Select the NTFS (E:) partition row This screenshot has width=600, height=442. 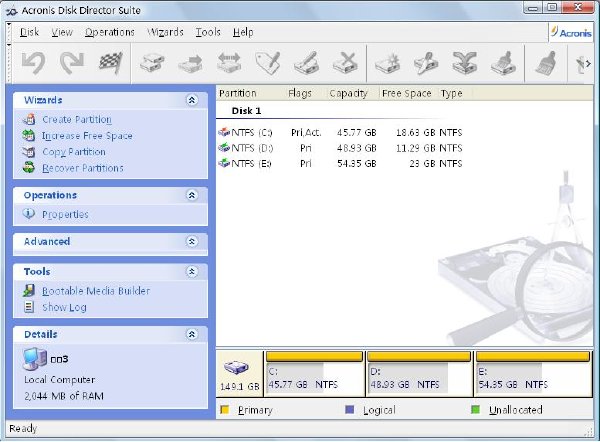340,164
